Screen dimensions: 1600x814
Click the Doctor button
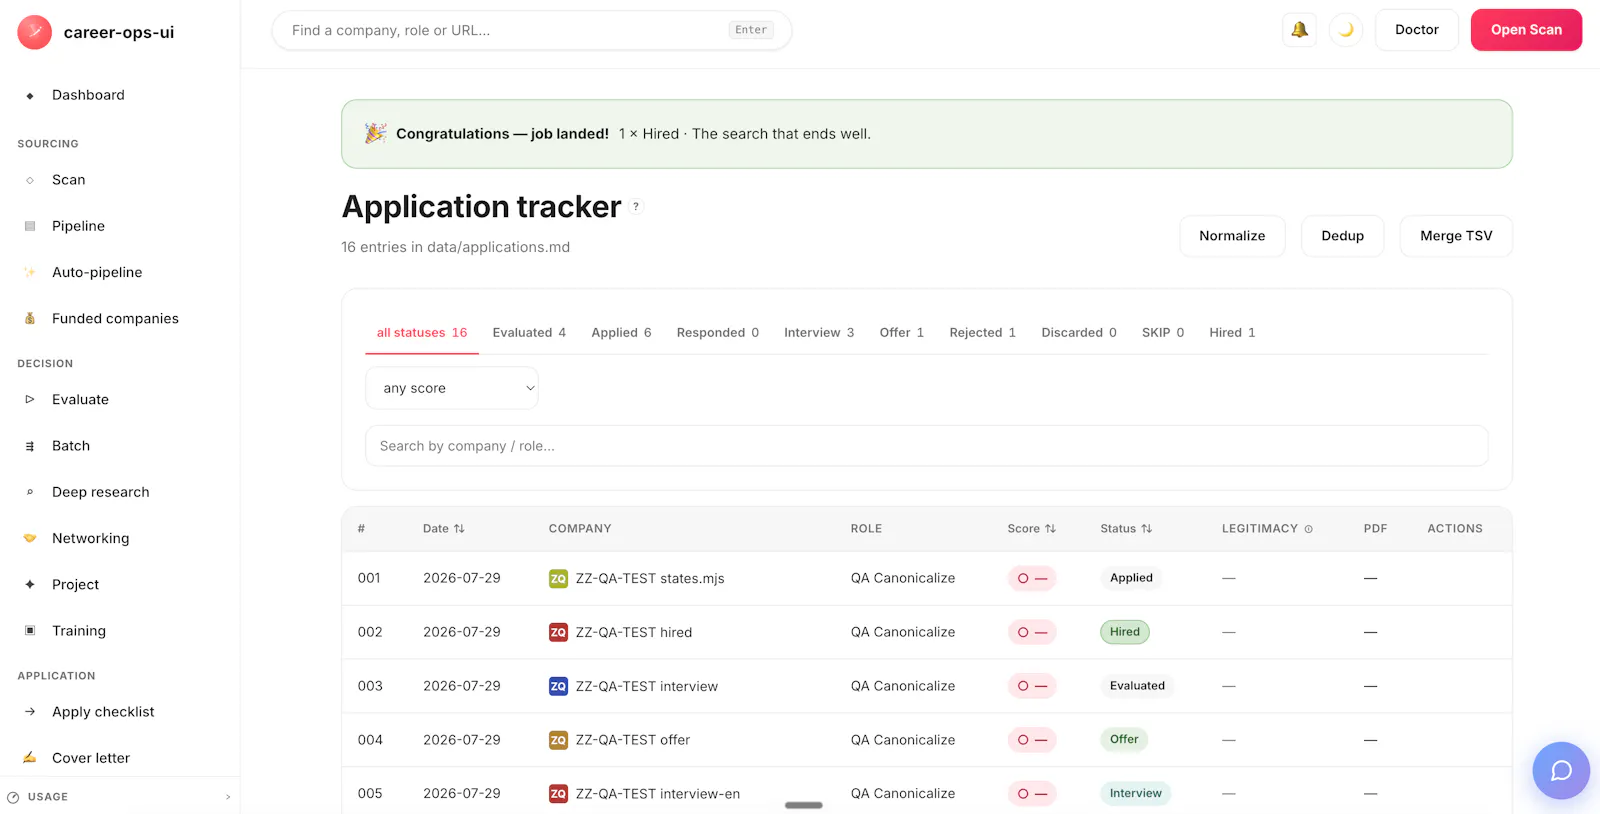[x=1416, y=30]
